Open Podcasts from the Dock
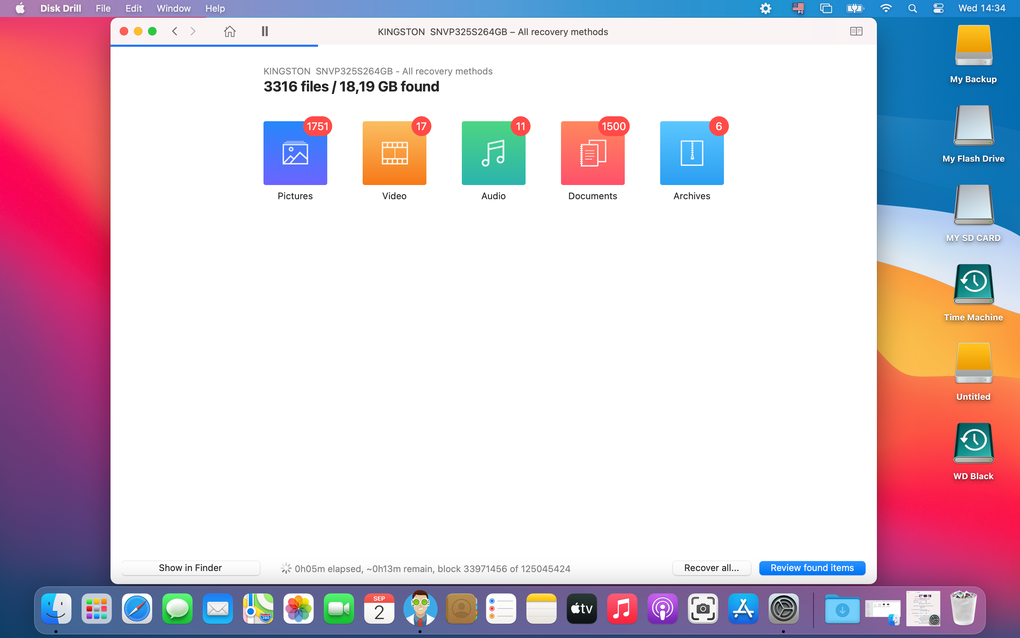The image size is (1020, 638). pyautogui.click(x=662, y=609)
